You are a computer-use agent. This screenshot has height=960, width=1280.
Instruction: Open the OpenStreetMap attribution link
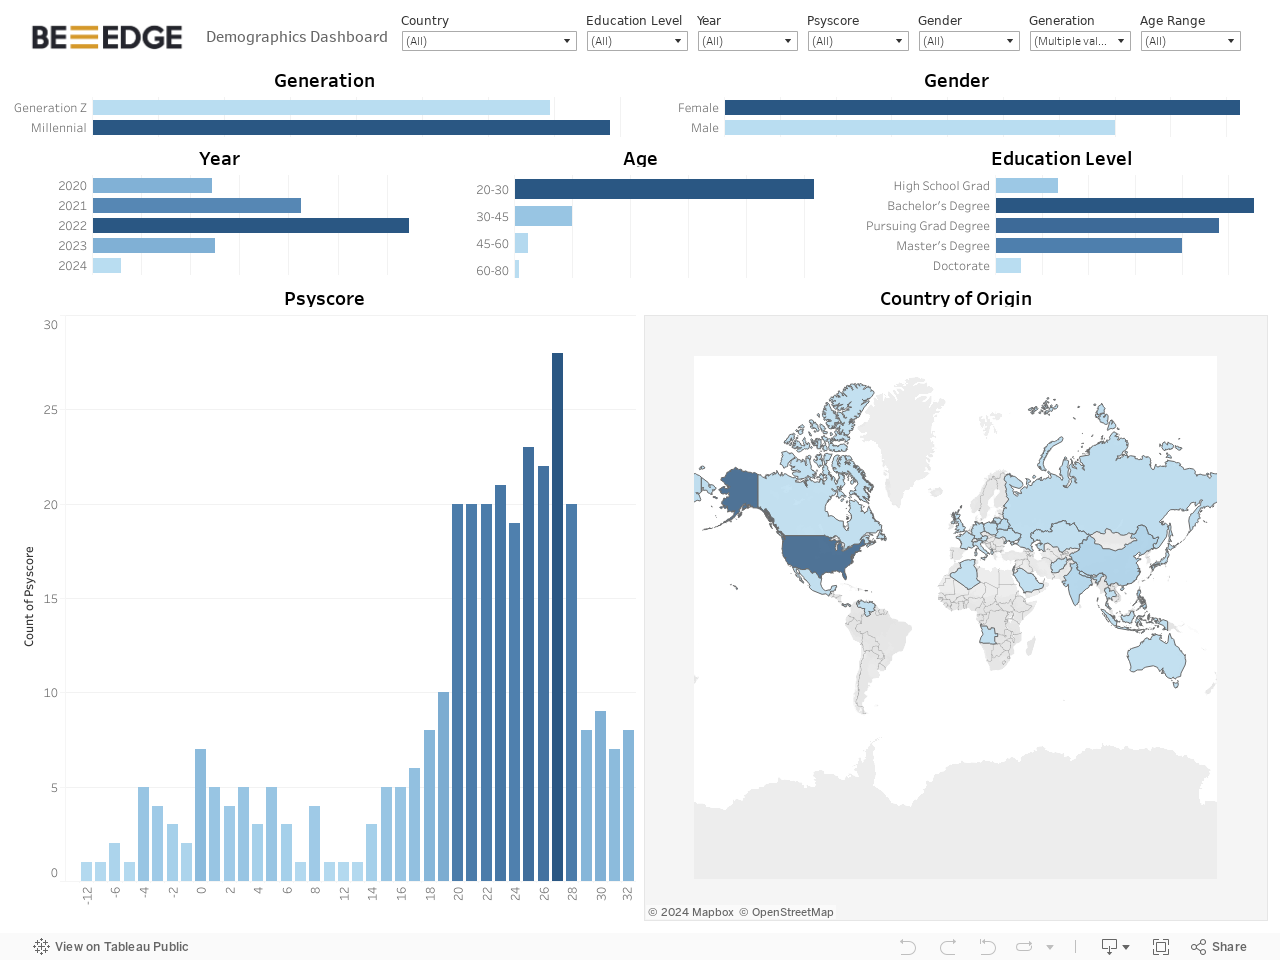coord(786,912)
